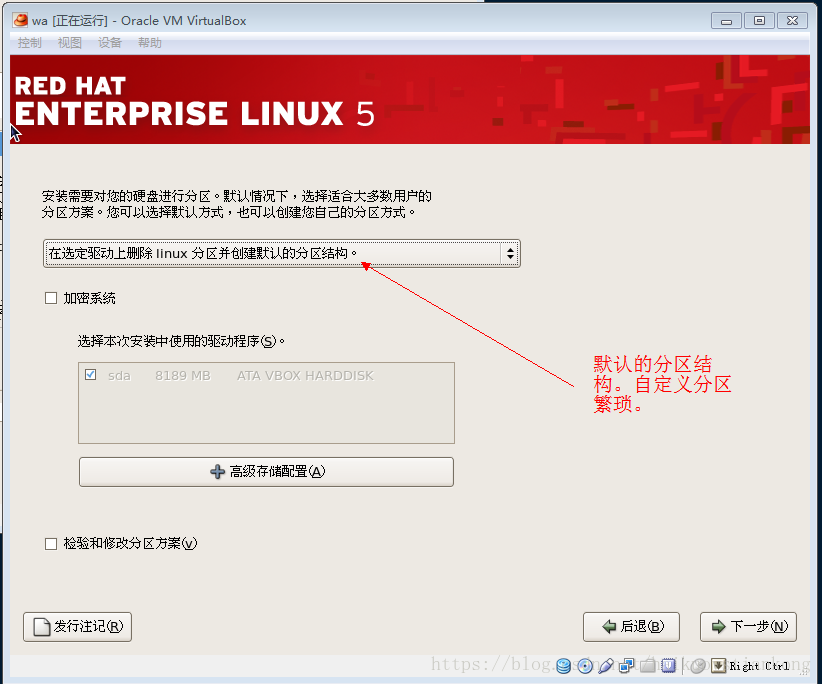822x684 pixels.
Task: Select the sda 8189 MB drive row
Action: coord(266,375)
